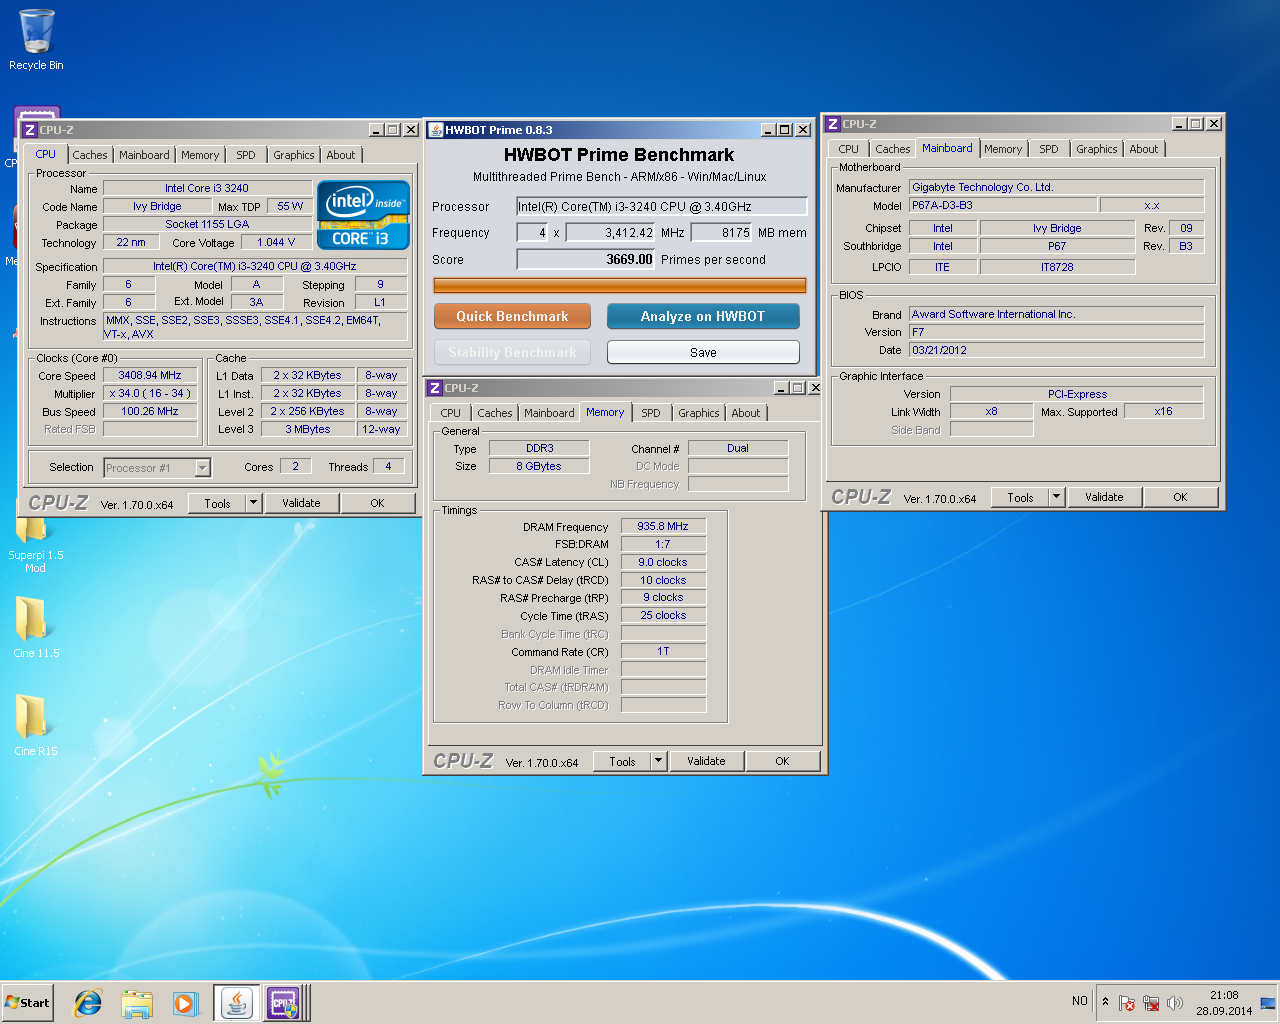Click Analyze on HWBOT
Image resolution: width=1280 pixels, height=1024 pixels.
click(x=703, y=316)
